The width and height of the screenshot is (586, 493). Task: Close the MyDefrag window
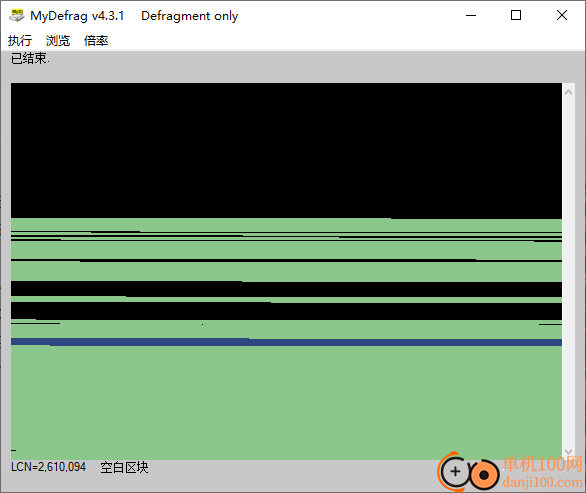[x=562, y=15]
